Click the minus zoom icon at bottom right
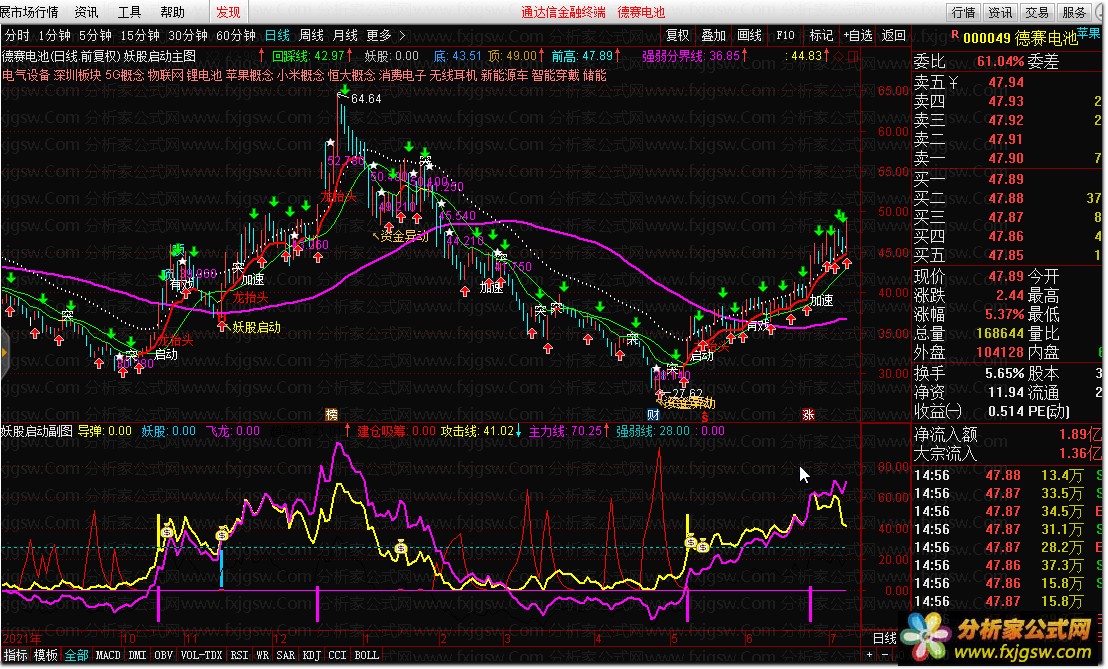Image resolution: width=1108 pixels, height=669 pixels. point(885,656)
